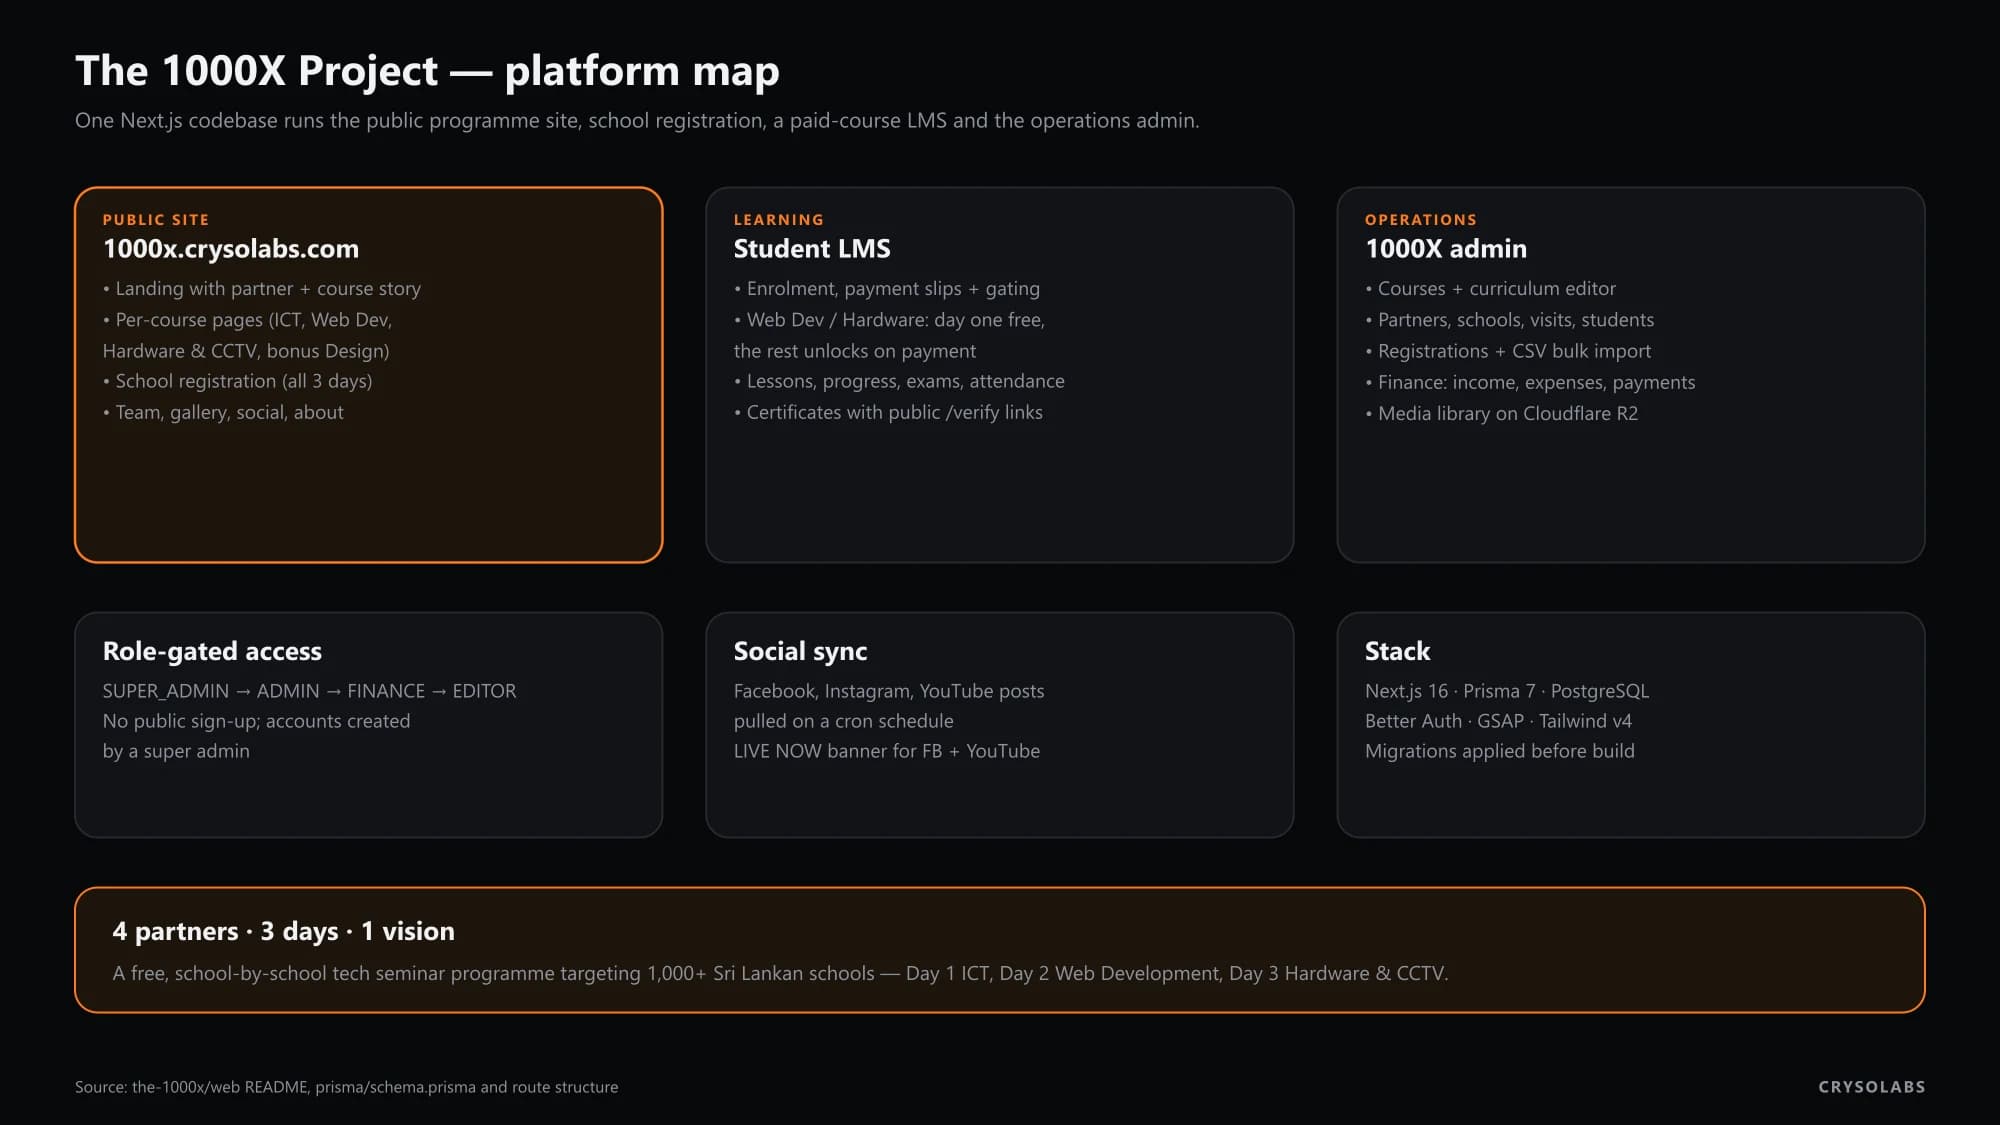
Task: Select the 'LEARNING' label
Action: [779, 220]
